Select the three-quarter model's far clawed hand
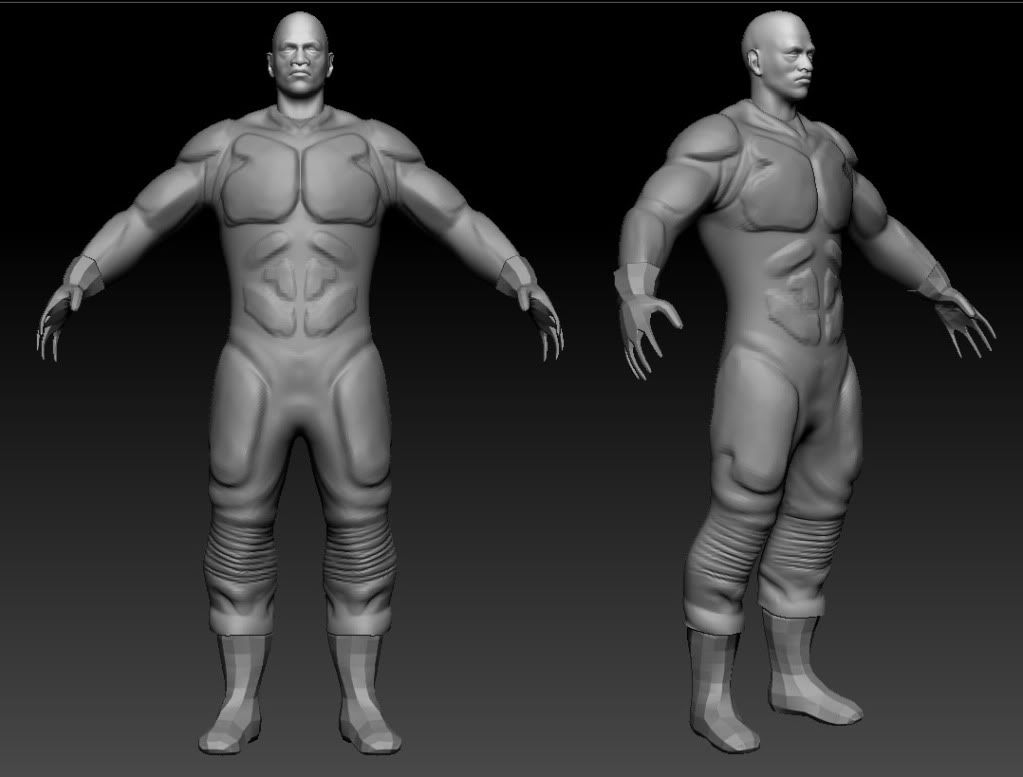 pyautogui.click(x=965, y=318)
